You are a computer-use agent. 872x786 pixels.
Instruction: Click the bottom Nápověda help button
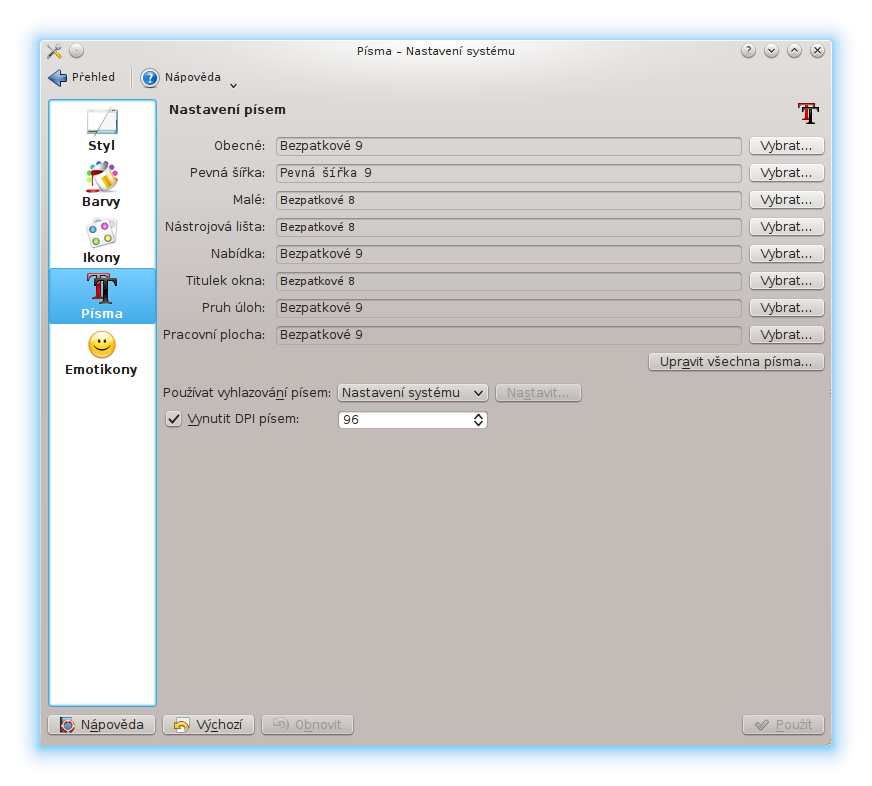102,725
